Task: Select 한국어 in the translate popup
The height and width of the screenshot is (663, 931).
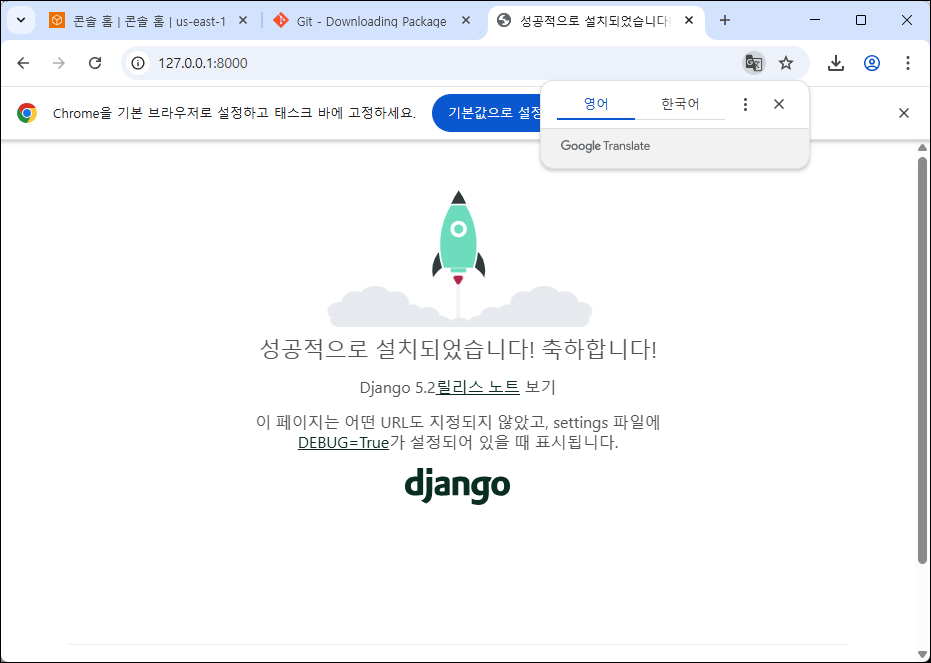Action: [680, 104]
